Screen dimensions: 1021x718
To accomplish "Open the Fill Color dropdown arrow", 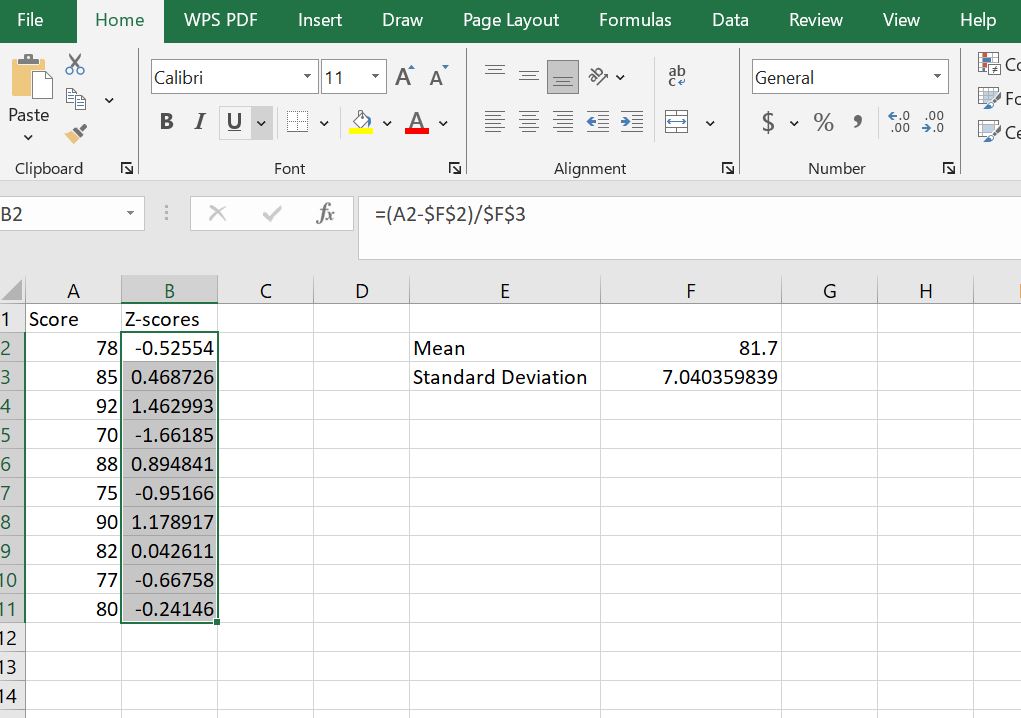I will tap(387, 122).
